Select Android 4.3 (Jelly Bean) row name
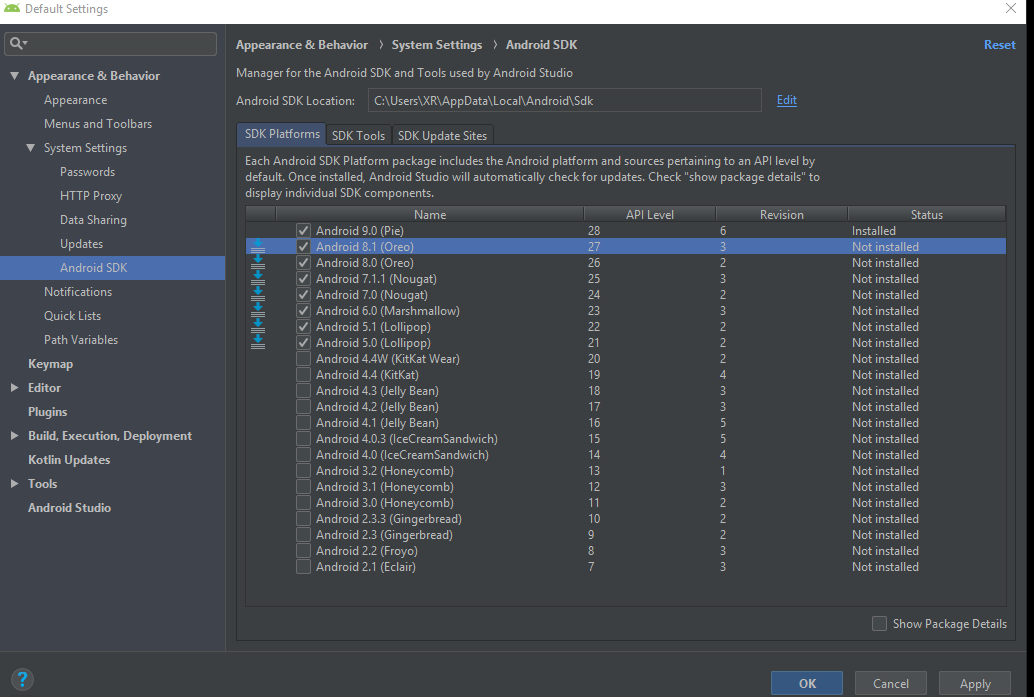This screenshot has width=1034, height=697. (x=377, y=391)
